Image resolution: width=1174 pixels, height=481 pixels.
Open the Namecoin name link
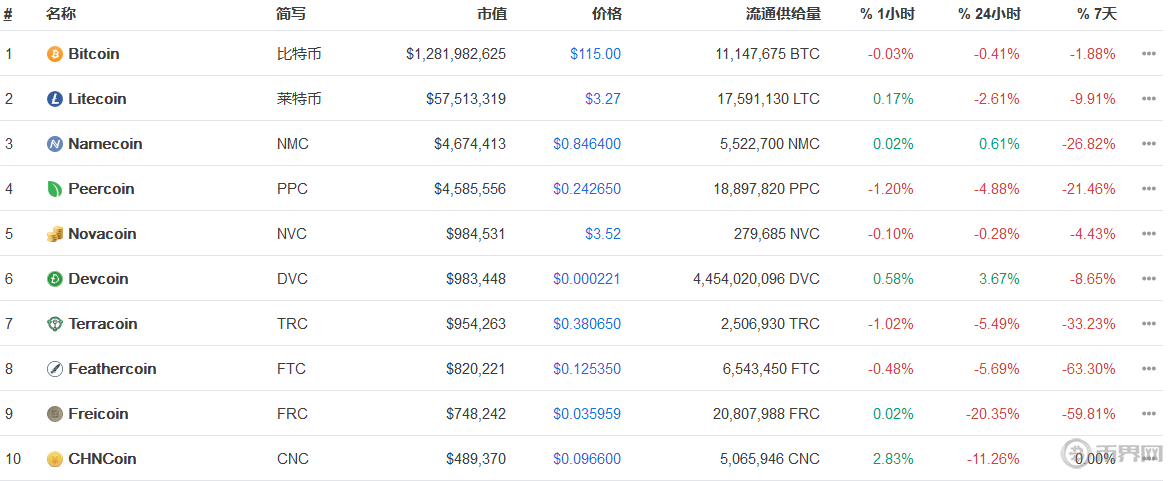(106, 144)
